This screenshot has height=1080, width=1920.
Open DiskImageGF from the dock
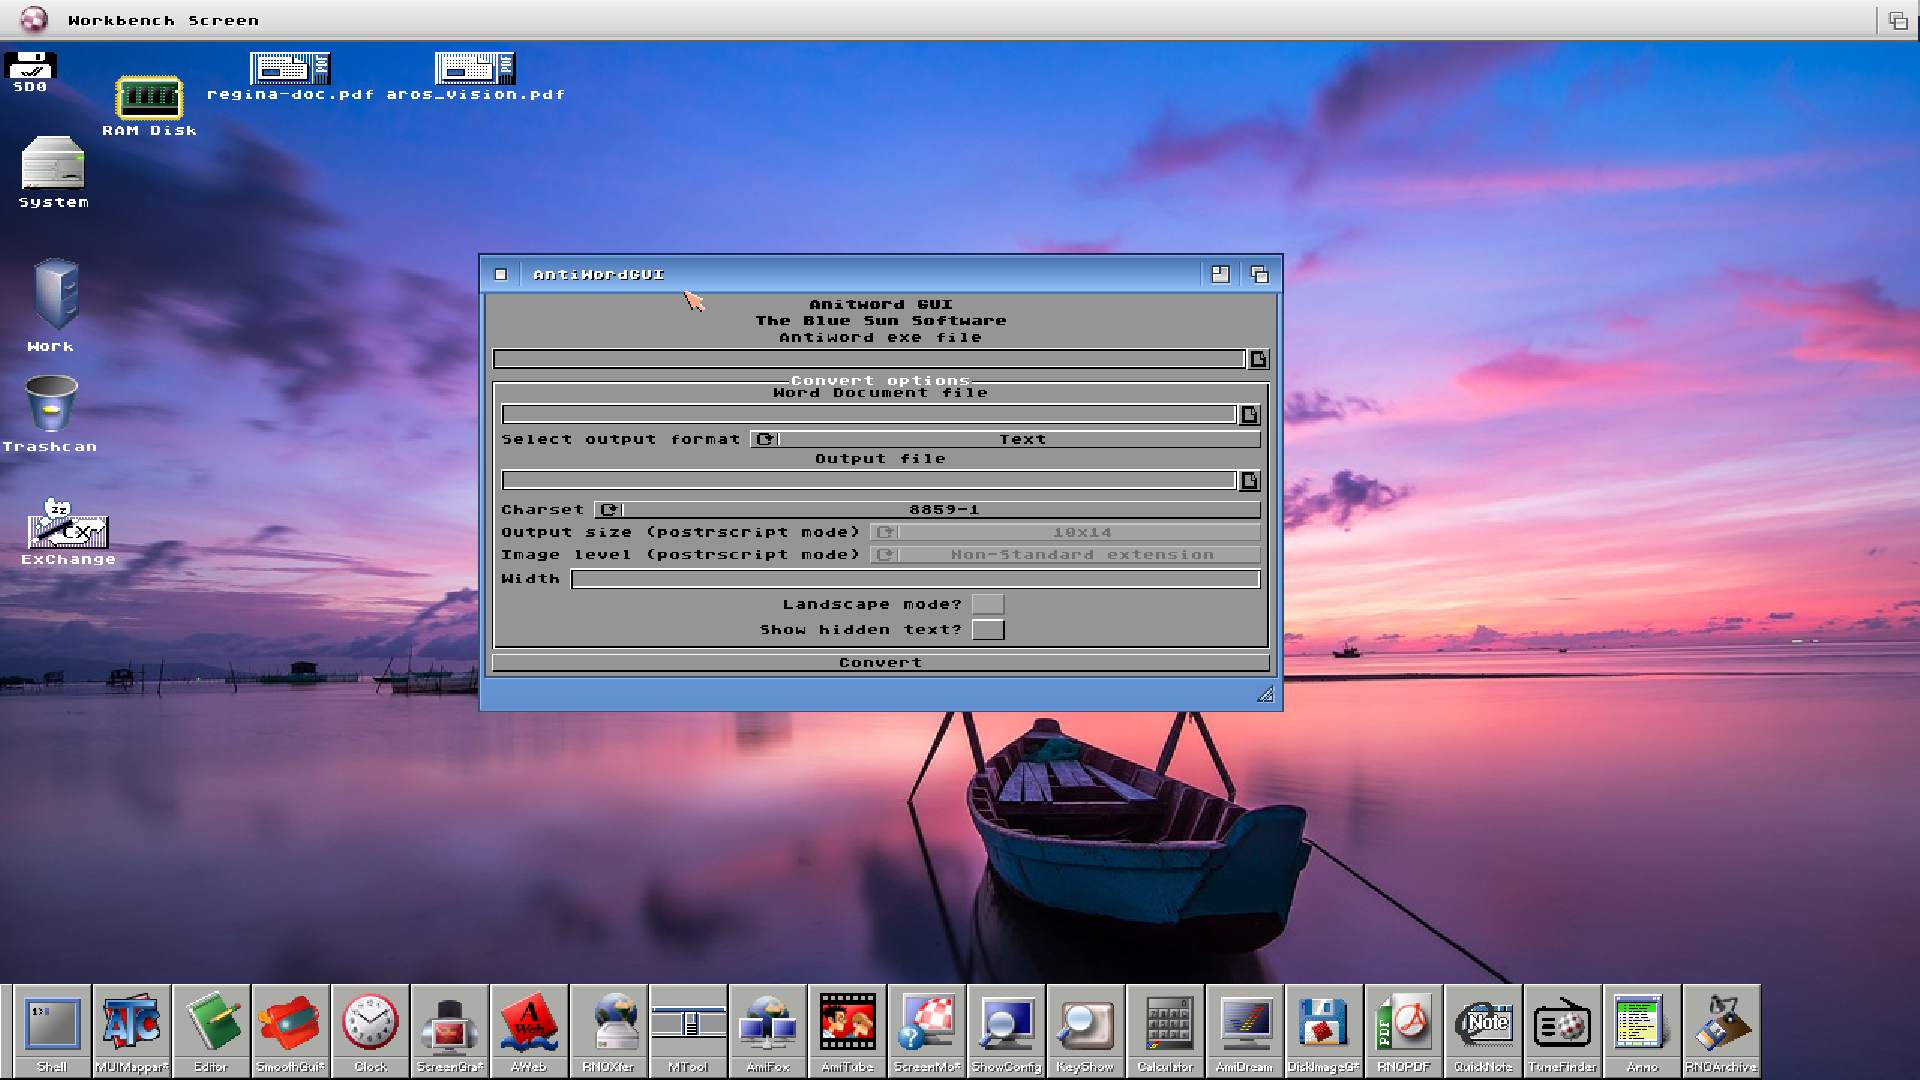click(1325, 1025)
